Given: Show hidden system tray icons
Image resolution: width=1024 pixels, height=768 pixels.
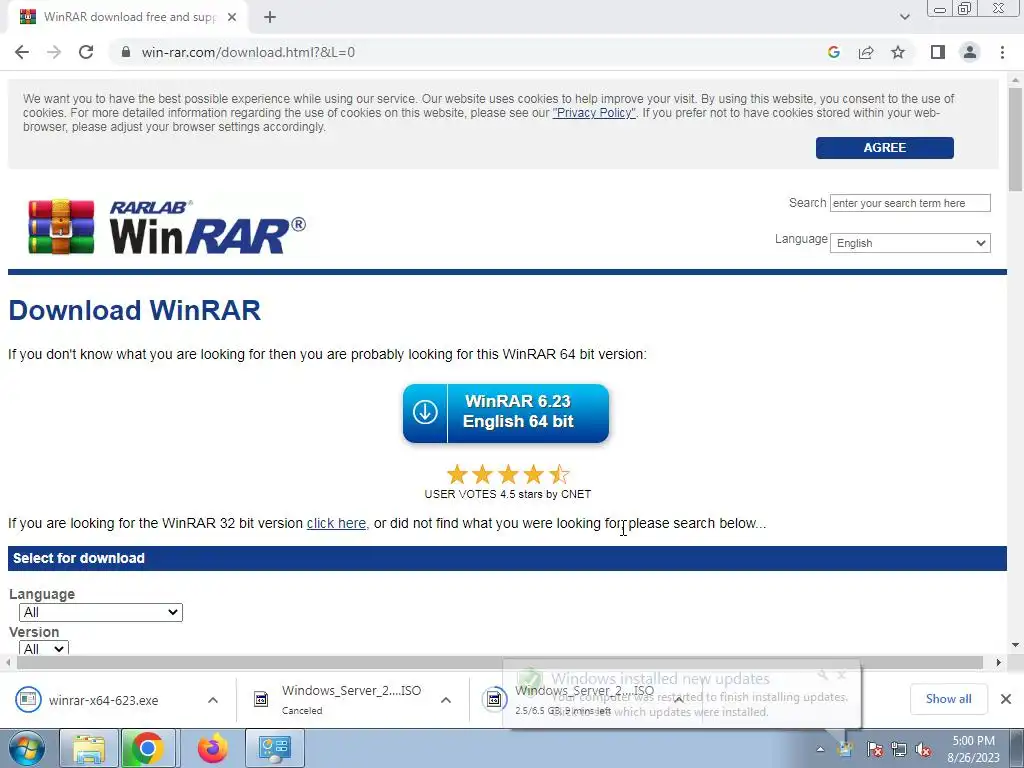Looking at the screenshot, I should click(820, 749).
